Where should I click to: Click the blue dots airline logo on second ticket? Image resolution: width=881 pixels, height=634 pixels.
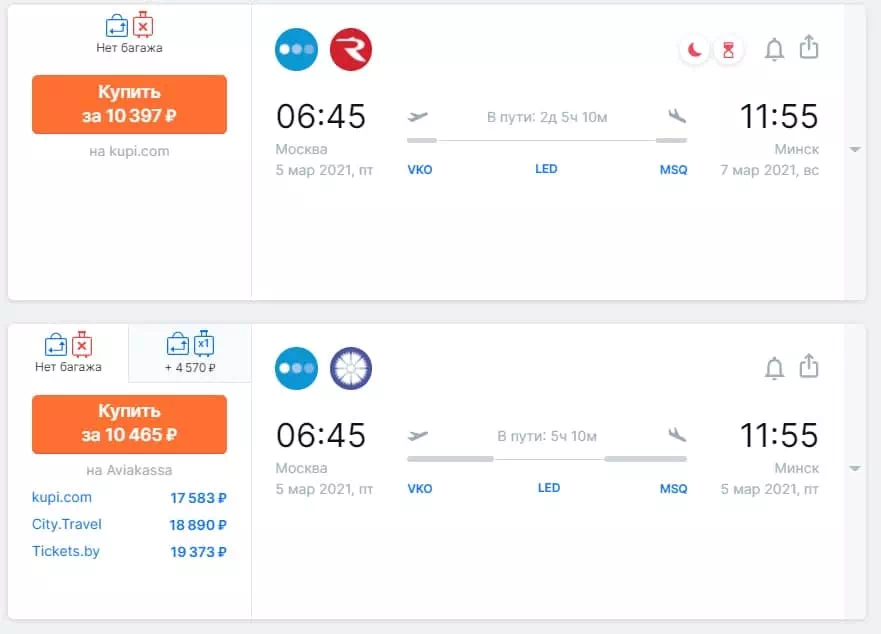click(x=296, y=368)
